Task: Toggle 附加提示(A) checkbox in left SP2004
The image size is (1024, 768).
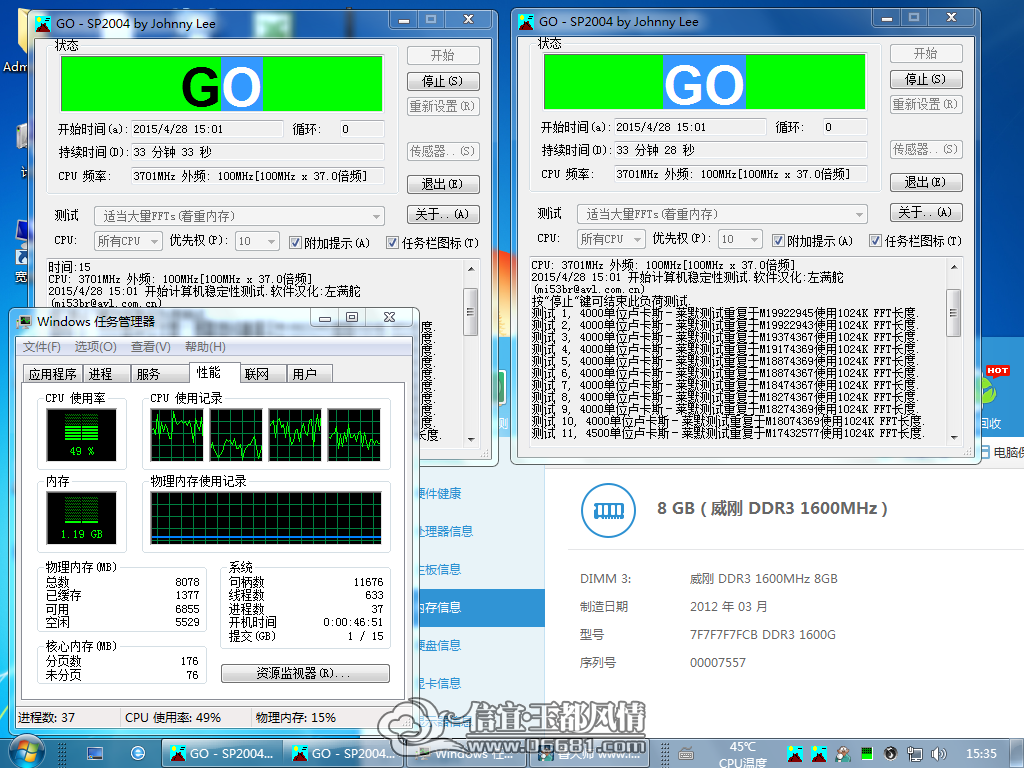Action: [x=295, y=243]
